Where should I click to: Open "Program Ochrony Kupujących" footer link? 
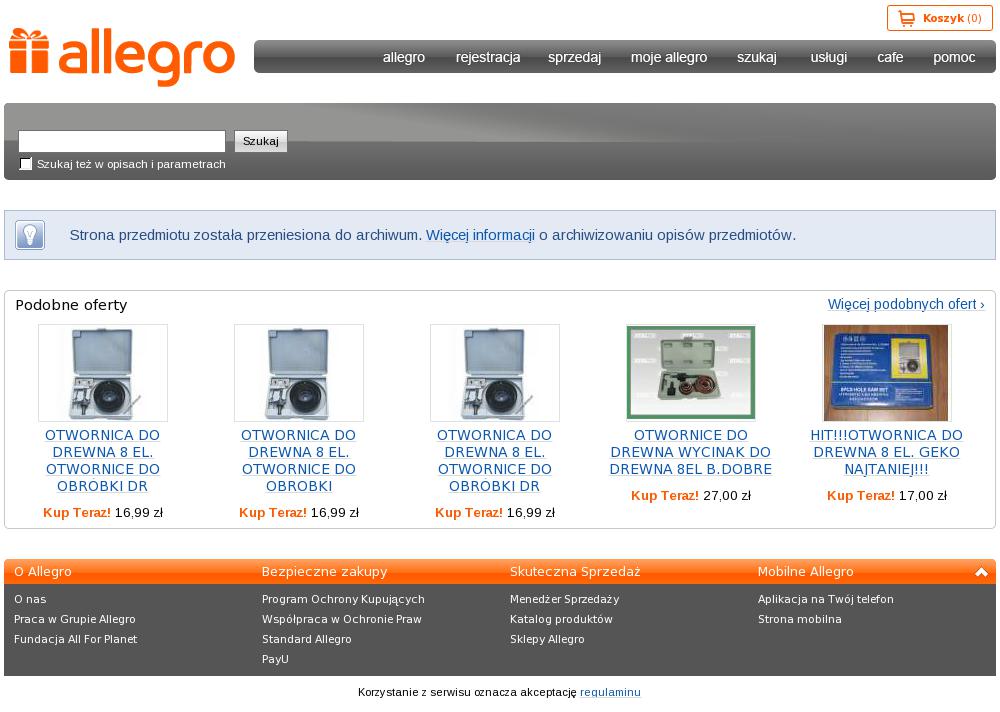(x=343, y=599)
